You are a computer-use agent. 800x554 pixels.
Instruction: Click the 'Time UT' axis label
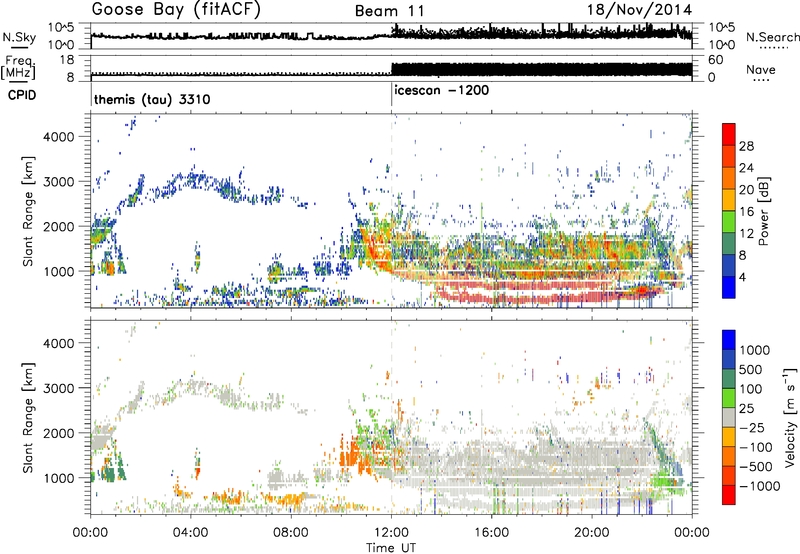click(x=391, y=548)
